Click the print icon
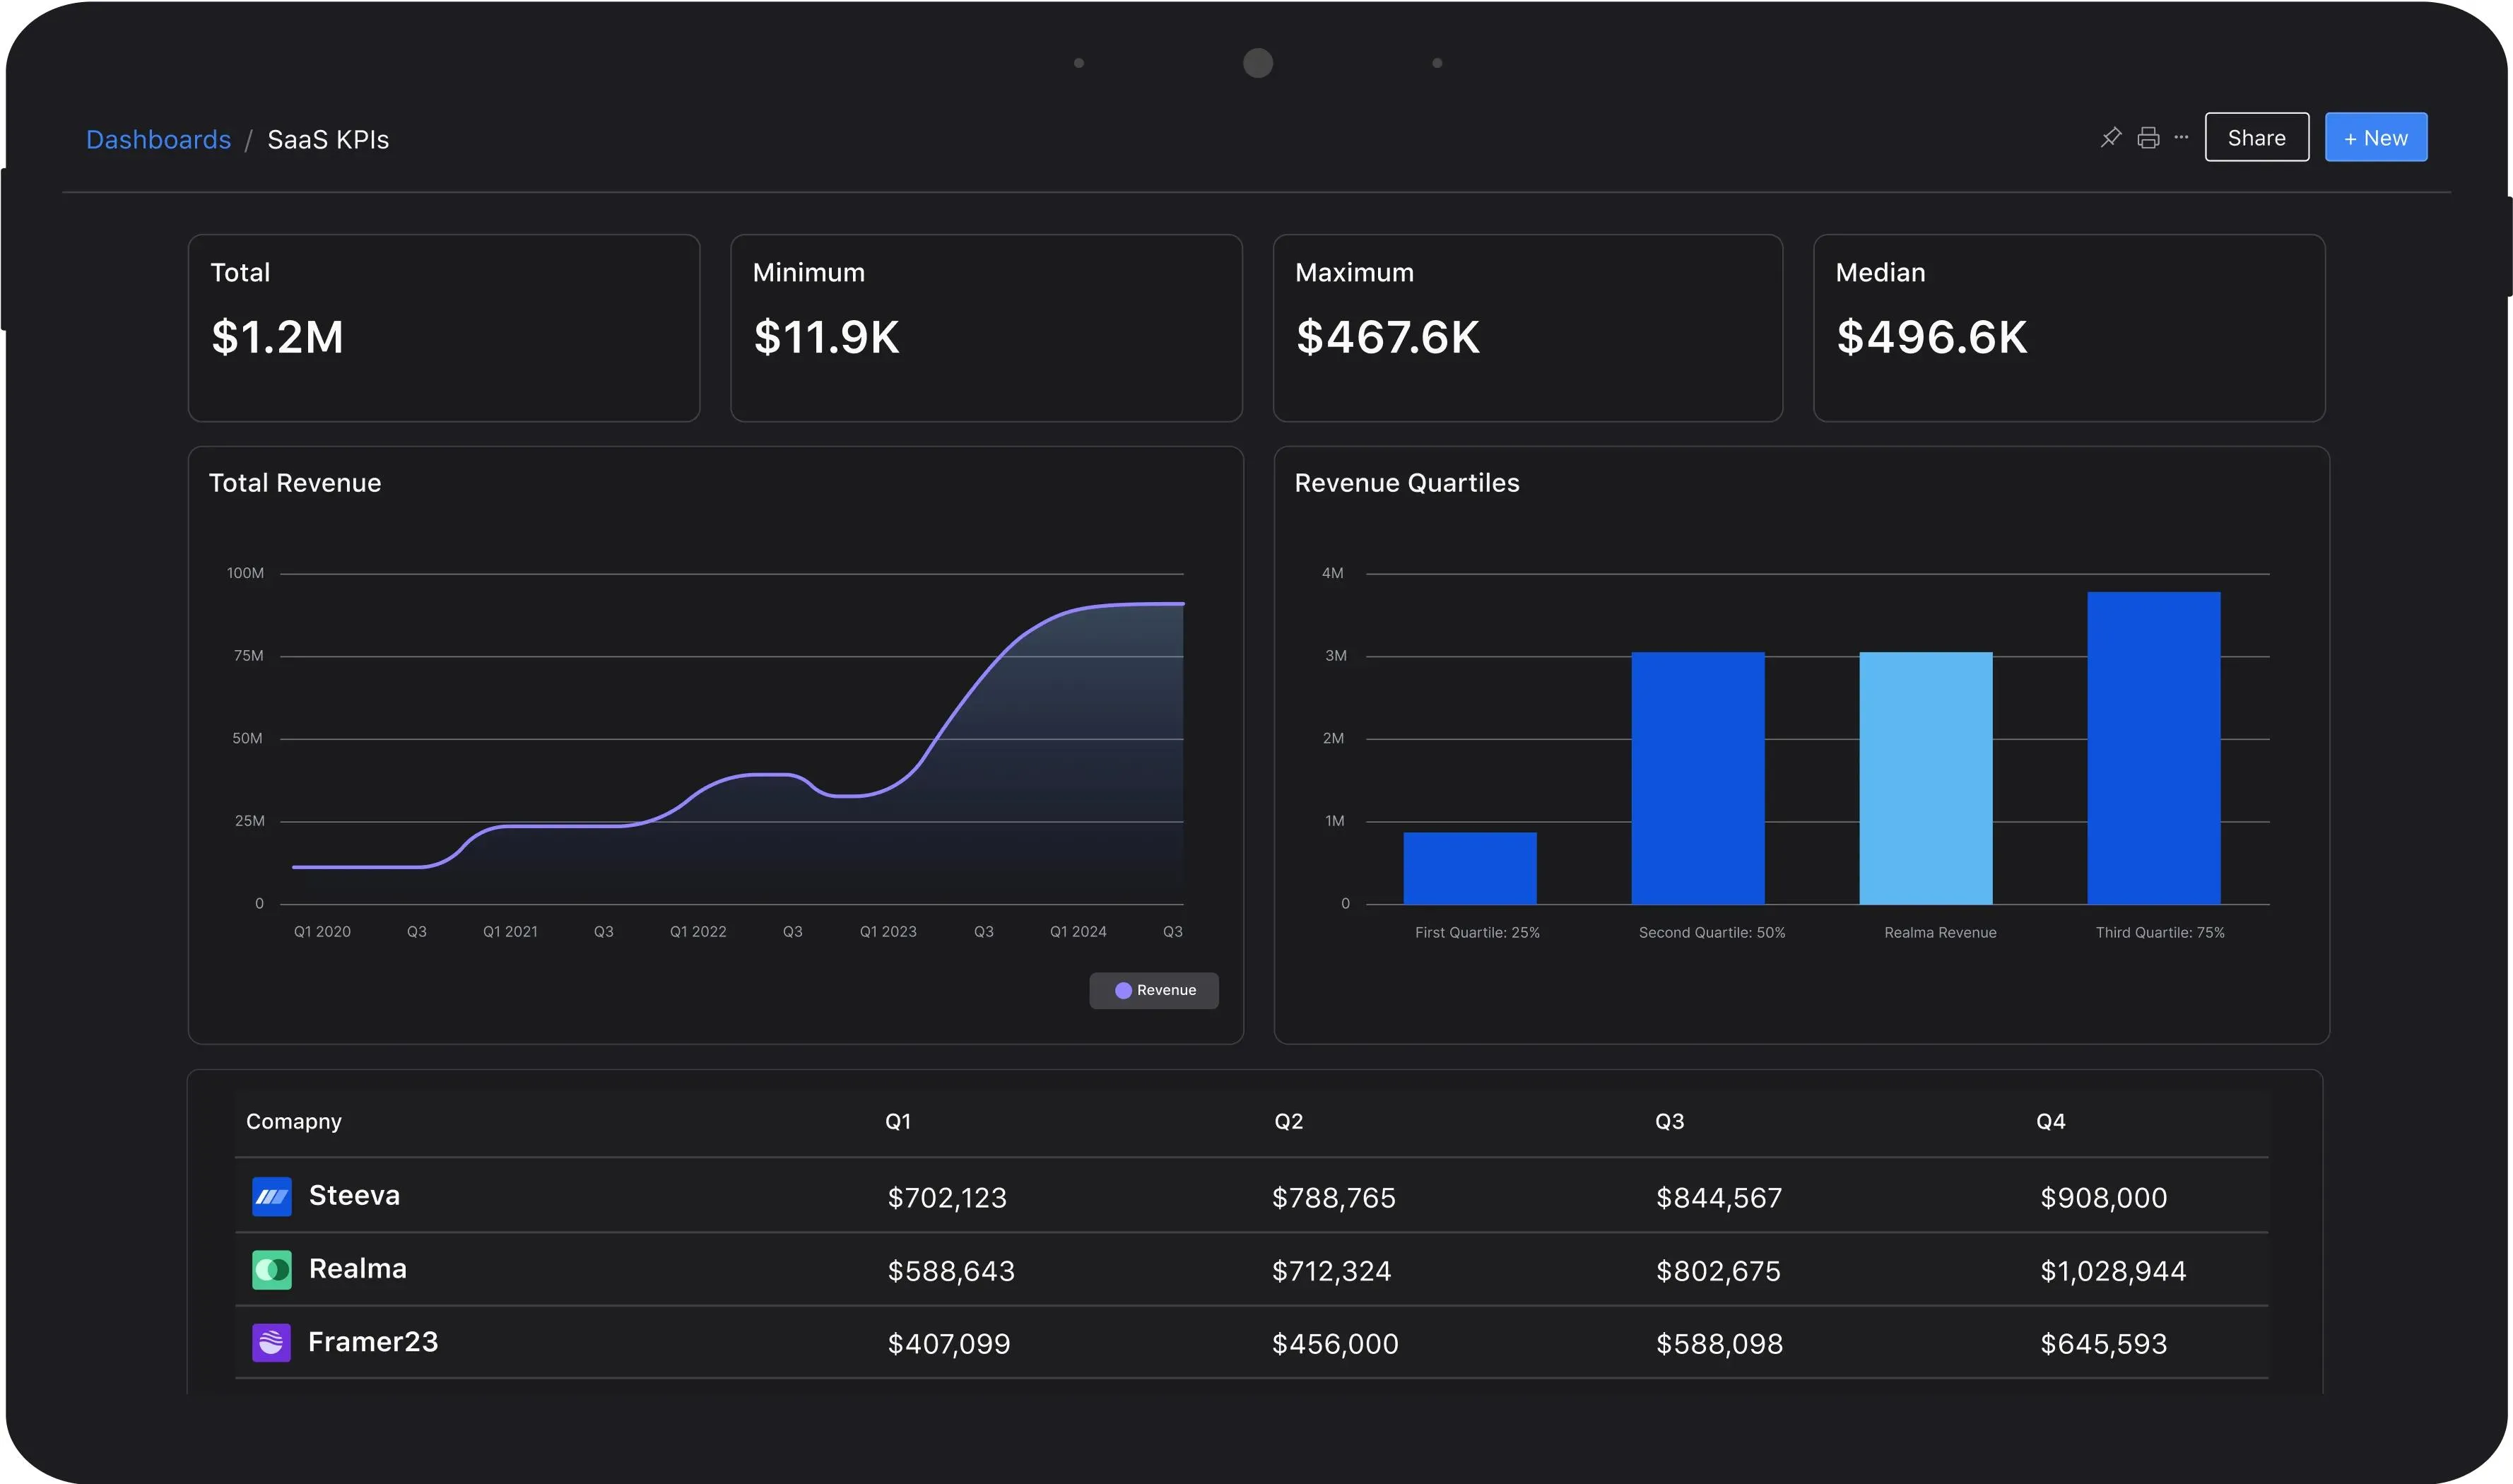 click(2147, 138)
